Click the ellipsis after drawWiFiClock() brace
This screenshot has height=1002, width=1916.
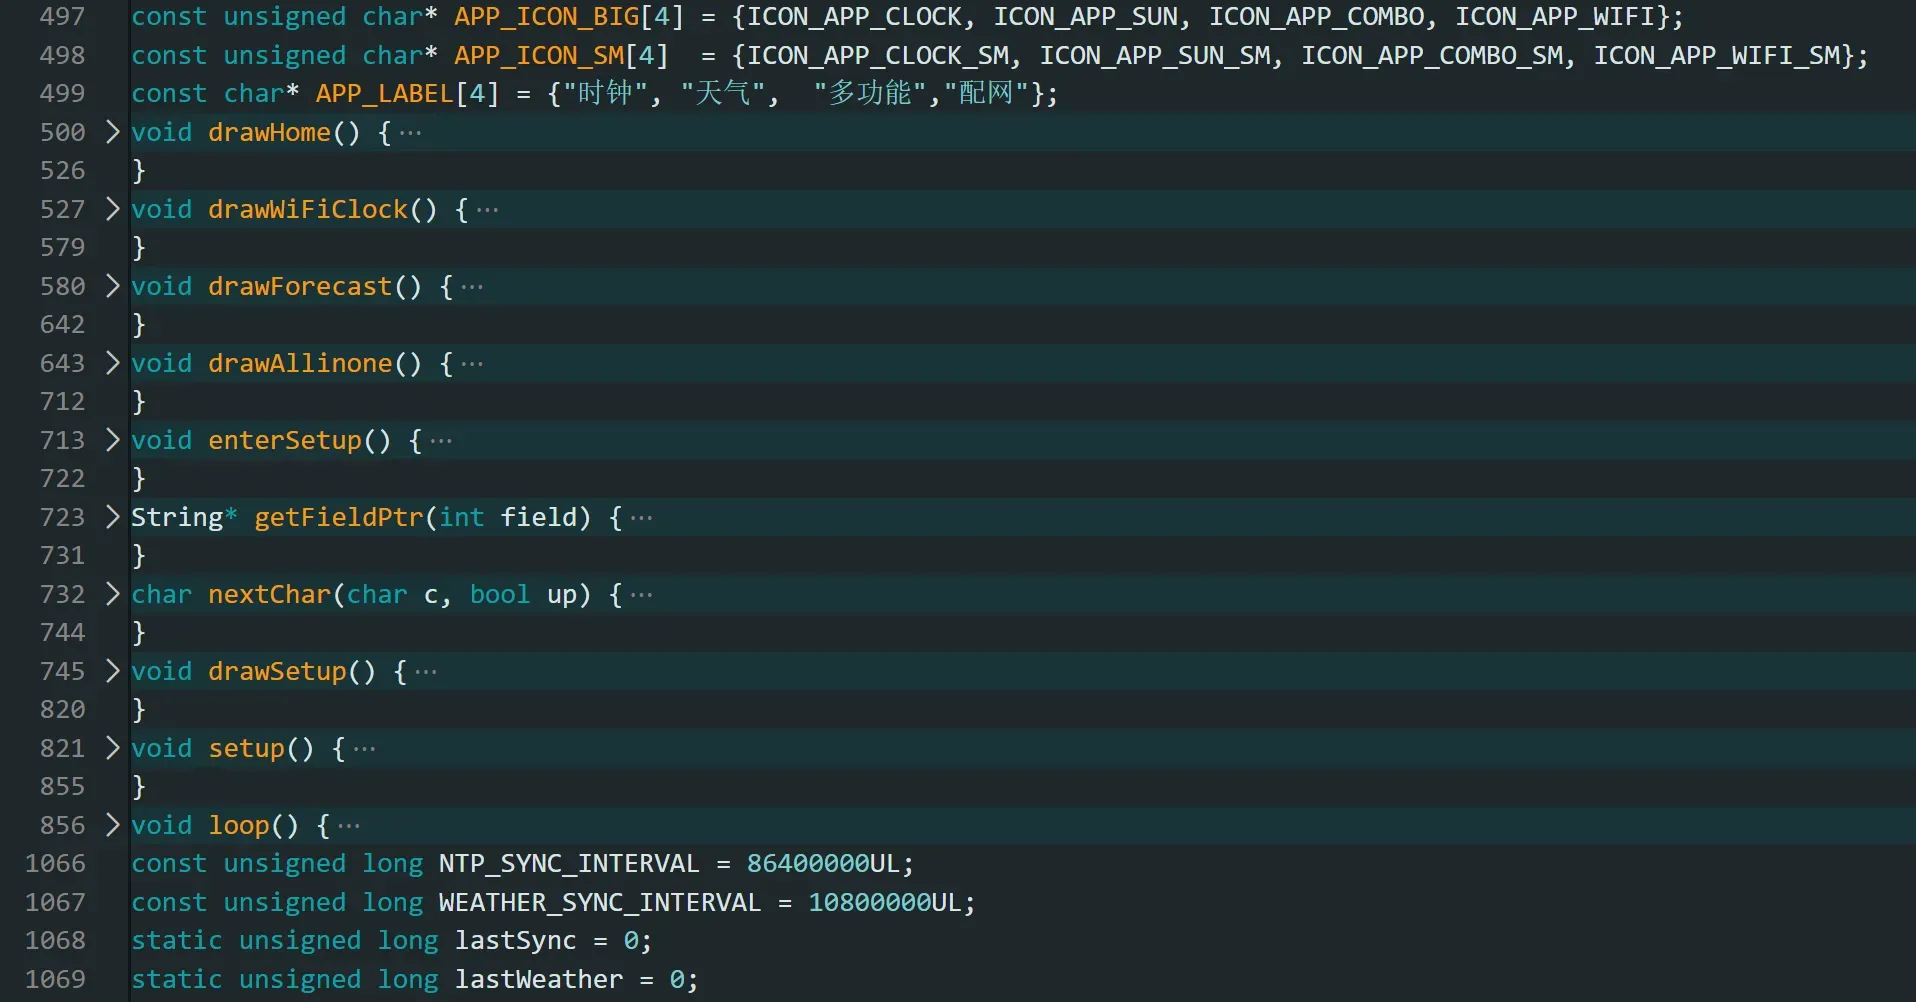[487, 210]
